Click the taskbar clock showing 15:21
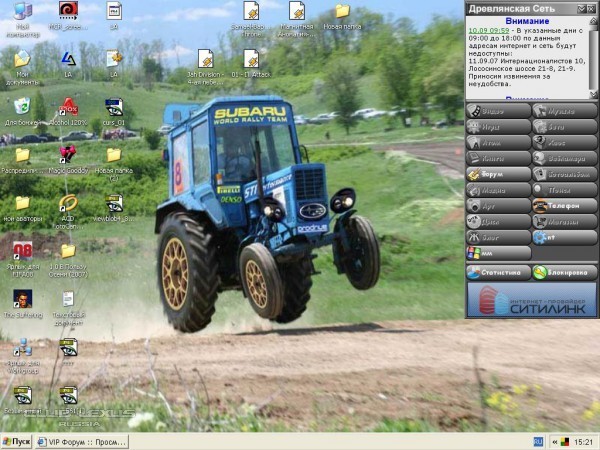 coord(584,442)
